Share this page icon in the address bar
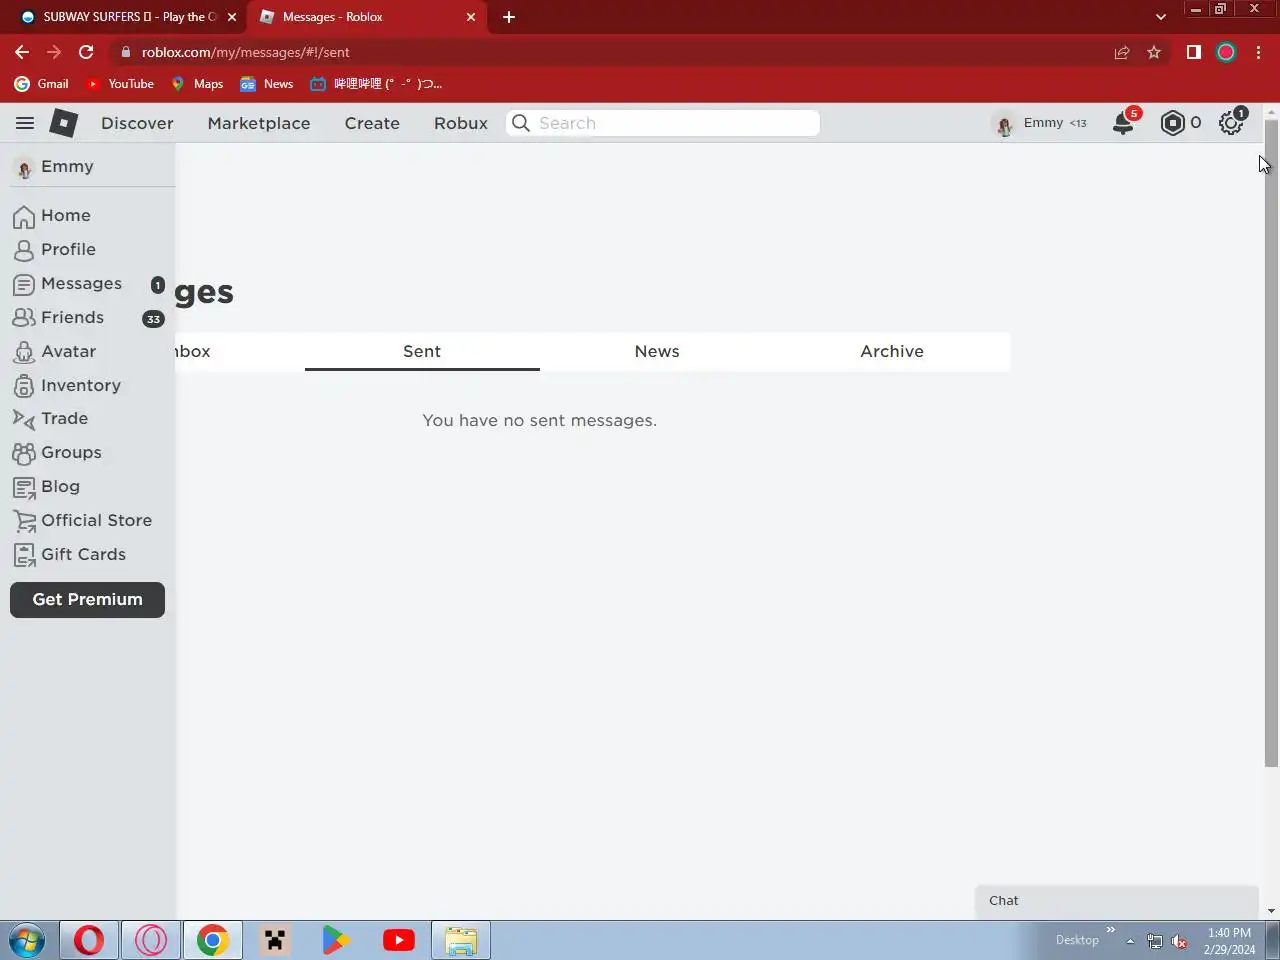 [x=1122, y=52]
